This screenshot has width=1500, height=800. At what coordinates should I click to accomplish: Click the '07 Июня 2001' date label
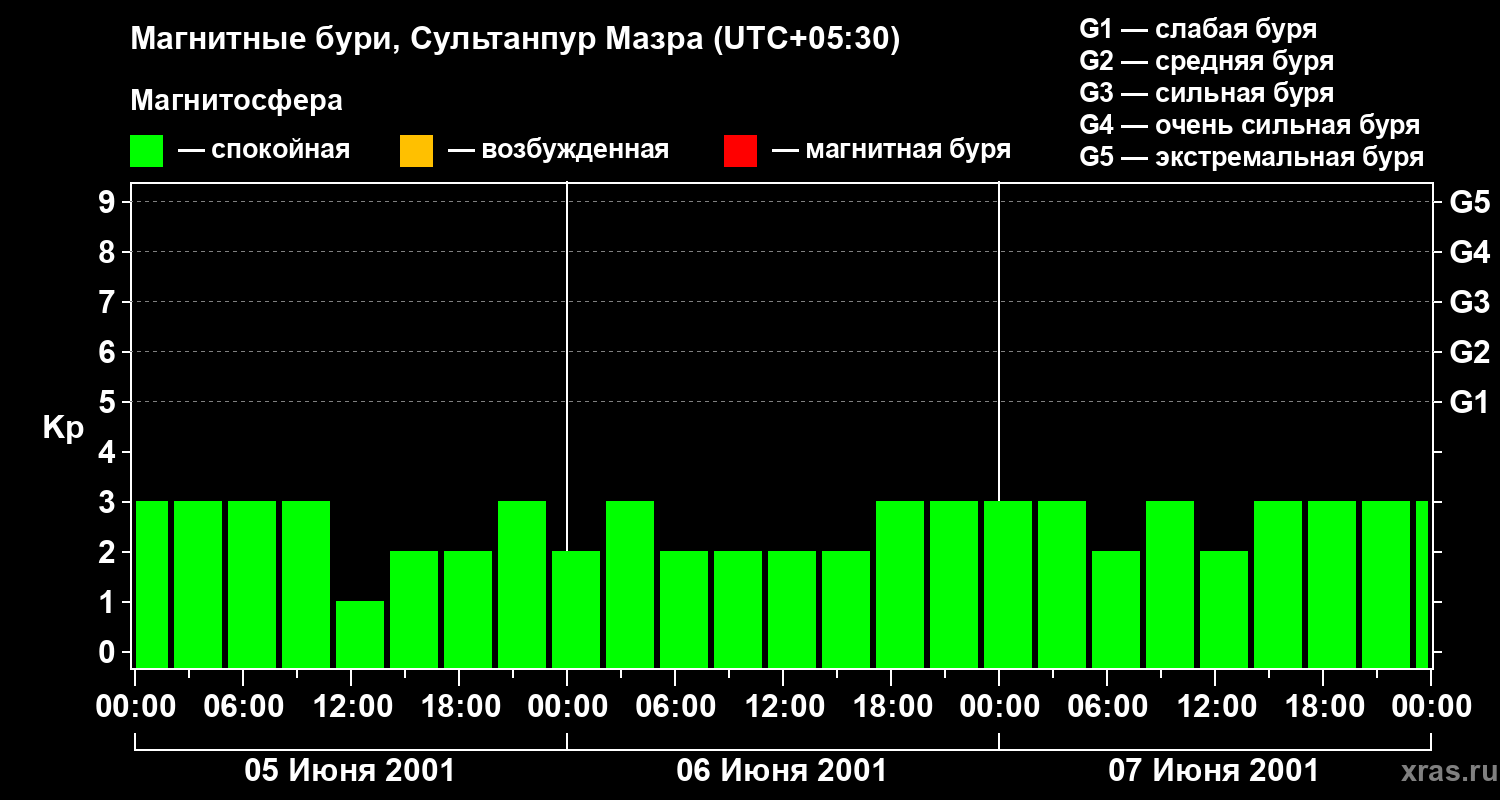(x=1214, y=771)
